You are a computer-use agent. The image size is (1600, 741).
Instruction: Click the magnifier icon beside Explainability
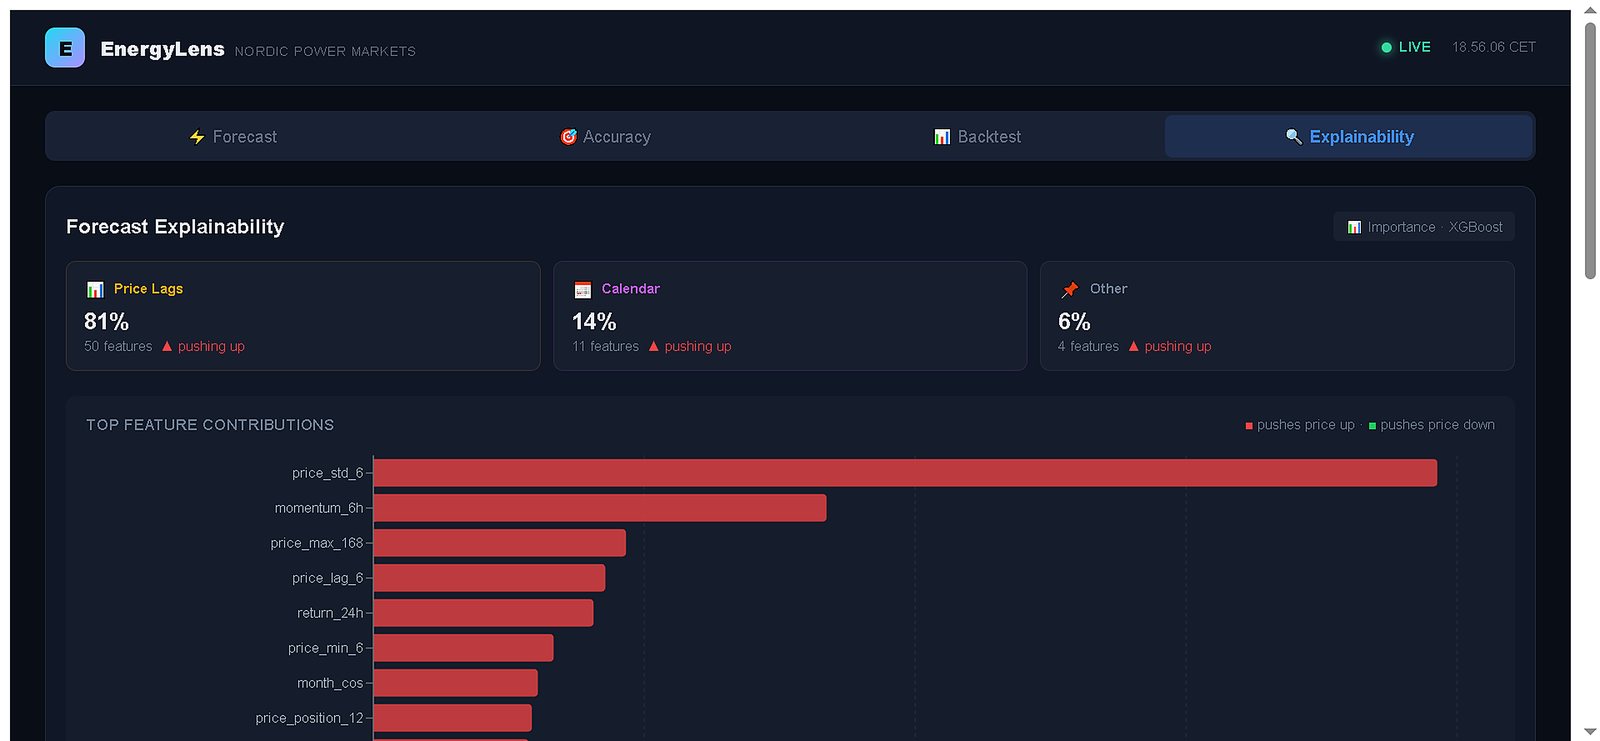pyautogui.click(x=1294, y=137)
